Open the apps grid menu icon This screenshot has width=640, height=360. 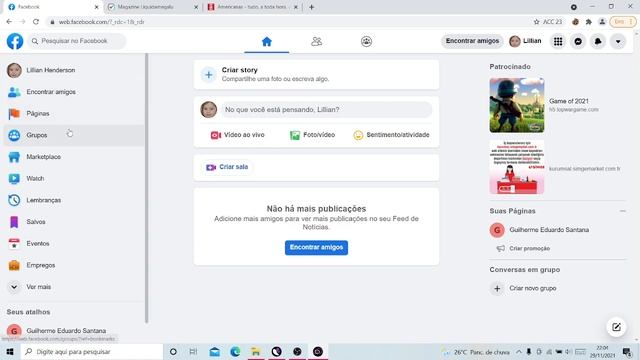pos(558,41)
